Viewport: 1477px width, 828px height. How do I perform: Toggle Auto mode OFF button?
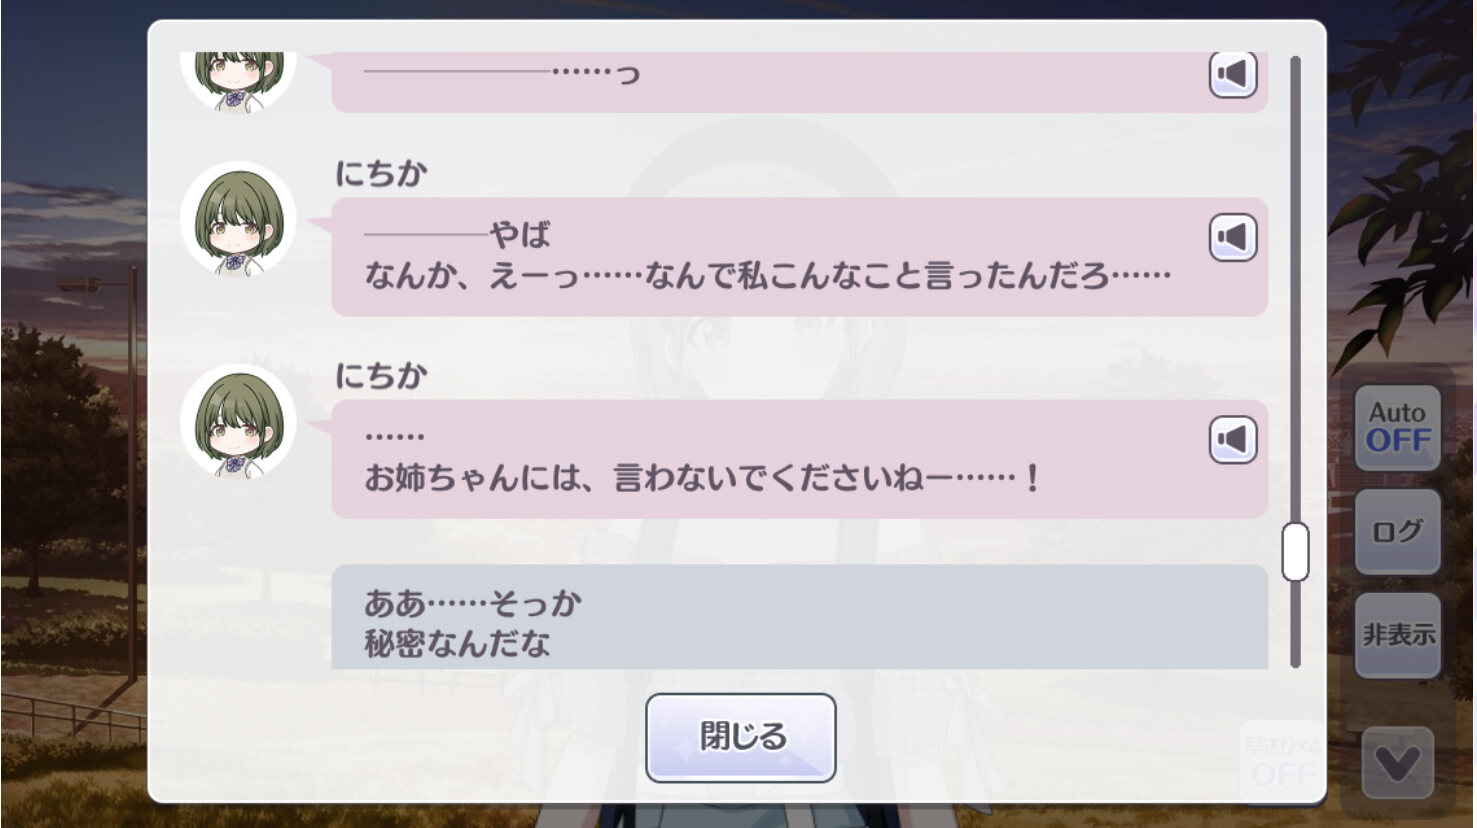click(1398, 428)
